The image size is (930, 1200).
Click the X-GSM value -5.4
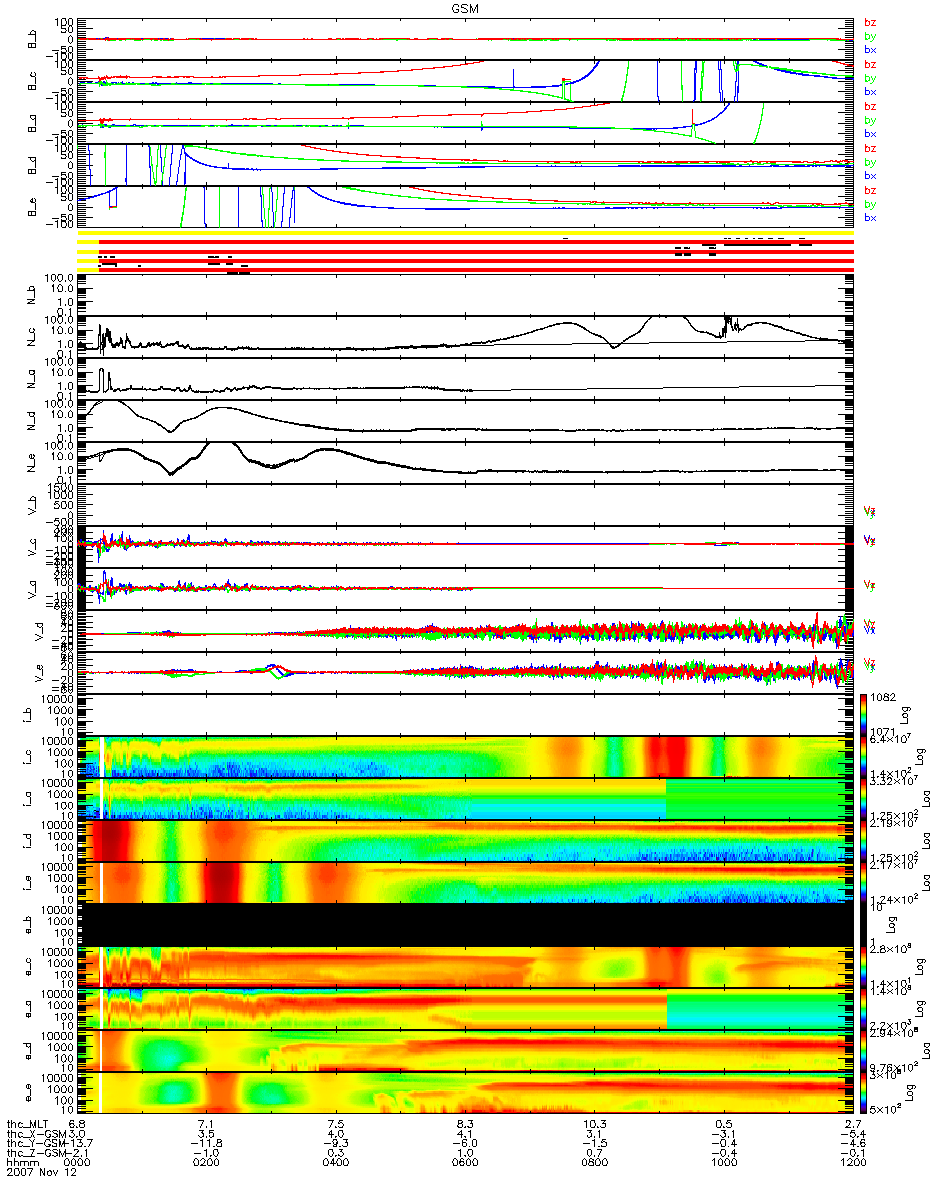[x=853, y=1134]
